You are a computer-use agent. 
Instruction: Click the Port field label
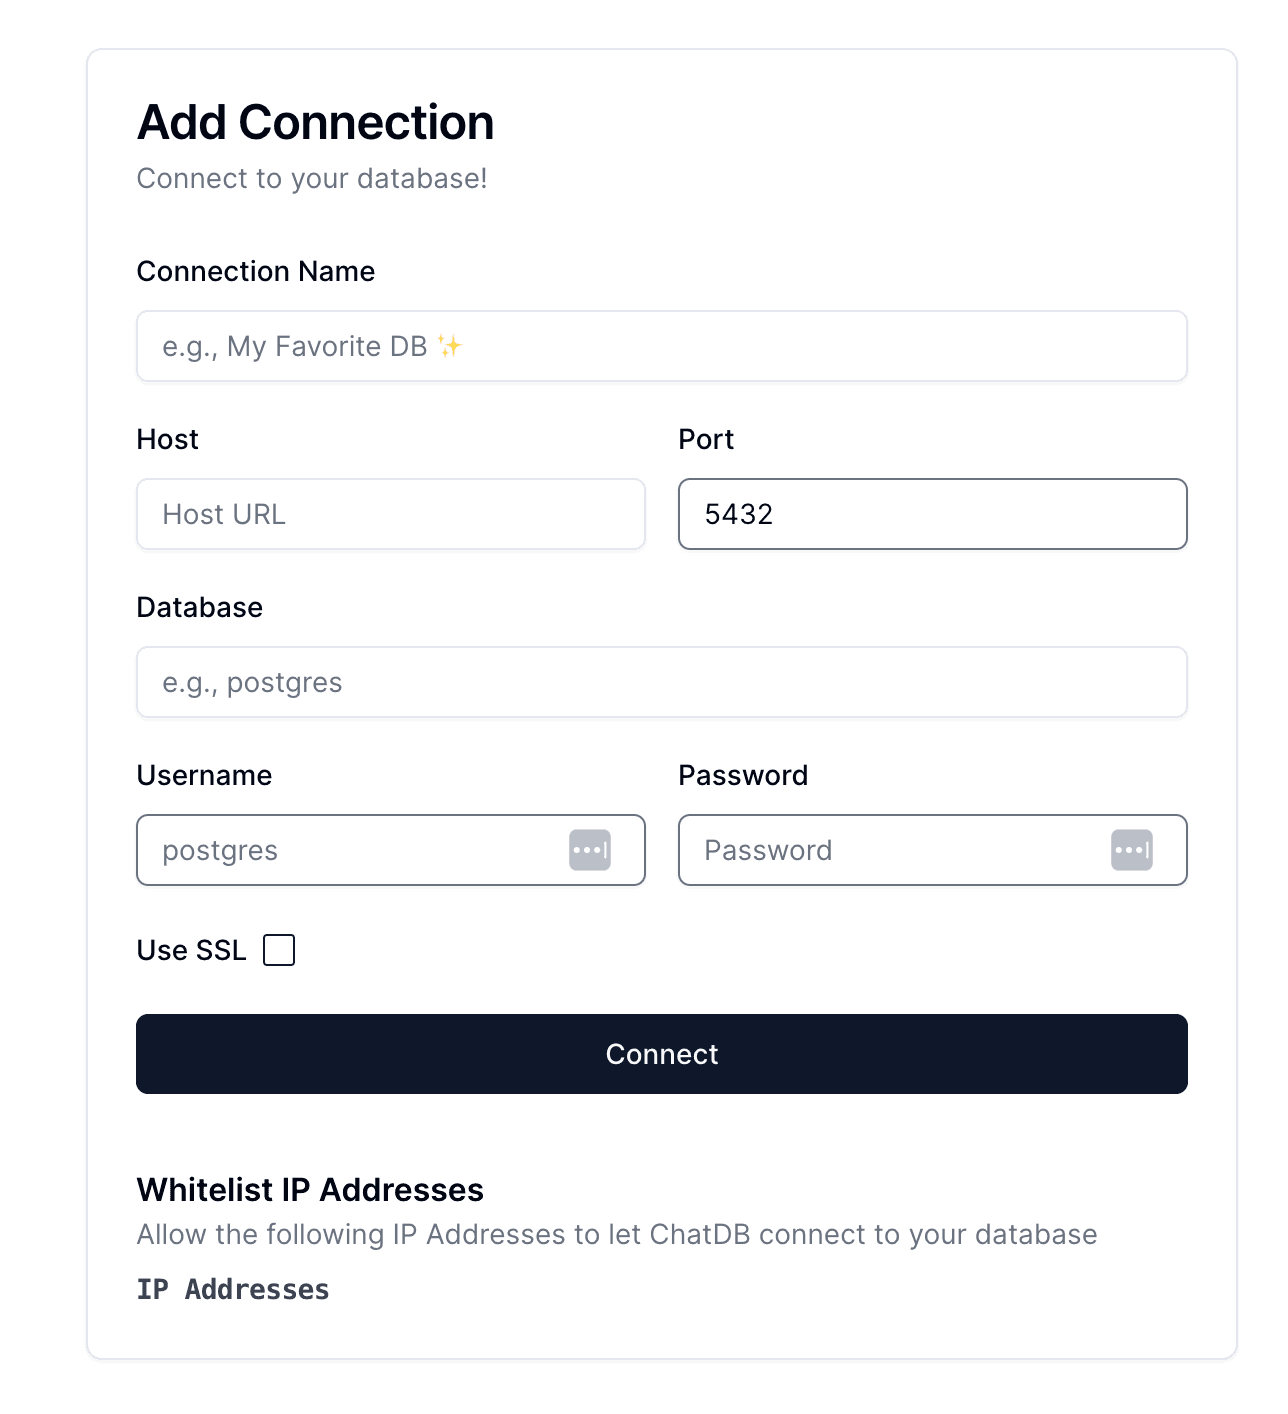pos(705,439)
